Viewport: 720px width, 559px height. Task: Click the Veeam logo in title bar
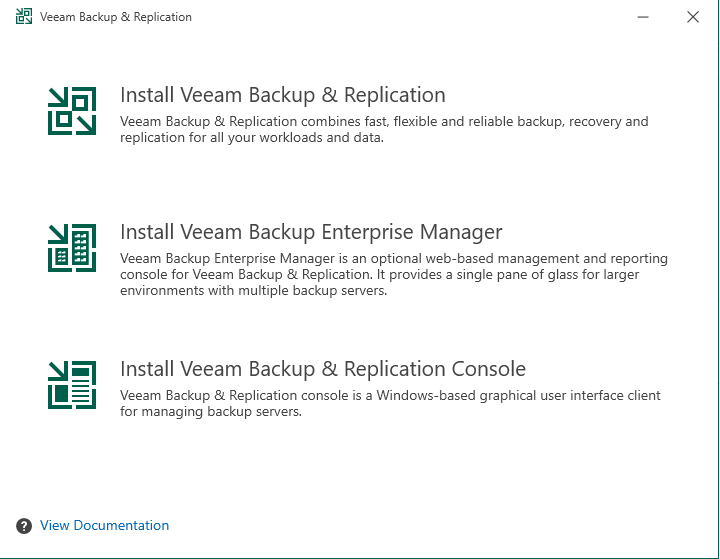point(24,17)
